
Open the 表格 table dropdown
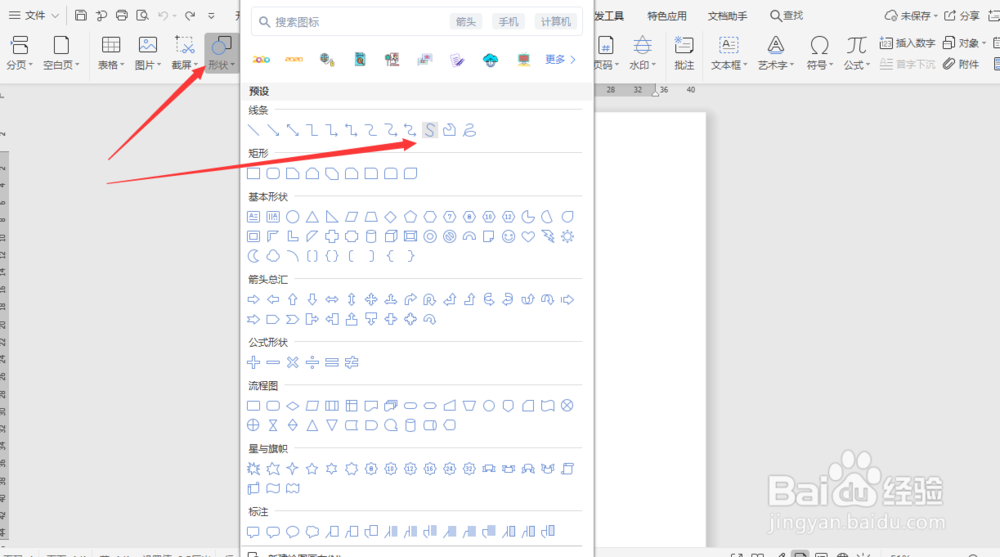[111, 53]
